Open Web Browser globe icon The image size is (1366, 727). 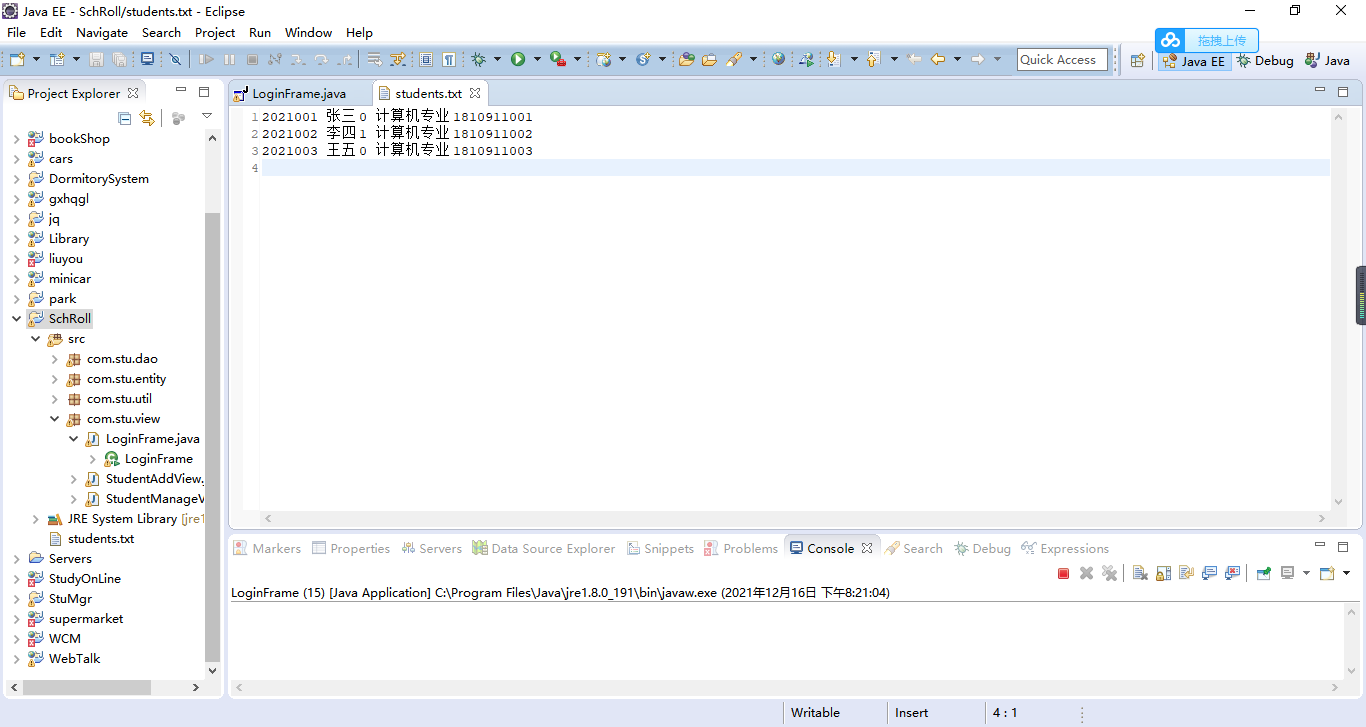pos(778,59)
